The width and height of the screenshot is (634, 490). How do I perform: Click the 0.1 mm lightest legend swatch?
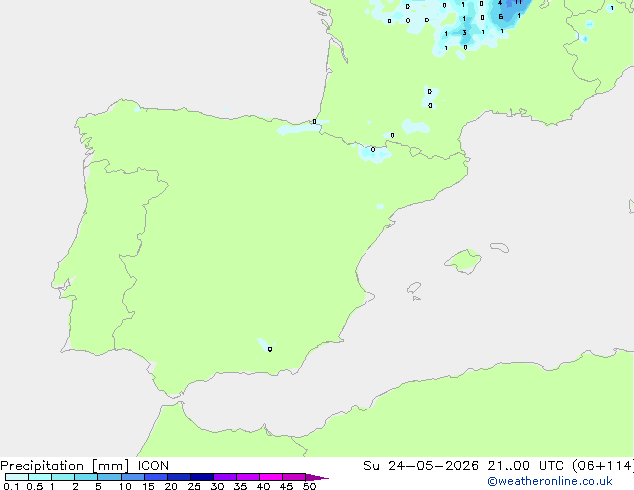(x=17, y=477)
